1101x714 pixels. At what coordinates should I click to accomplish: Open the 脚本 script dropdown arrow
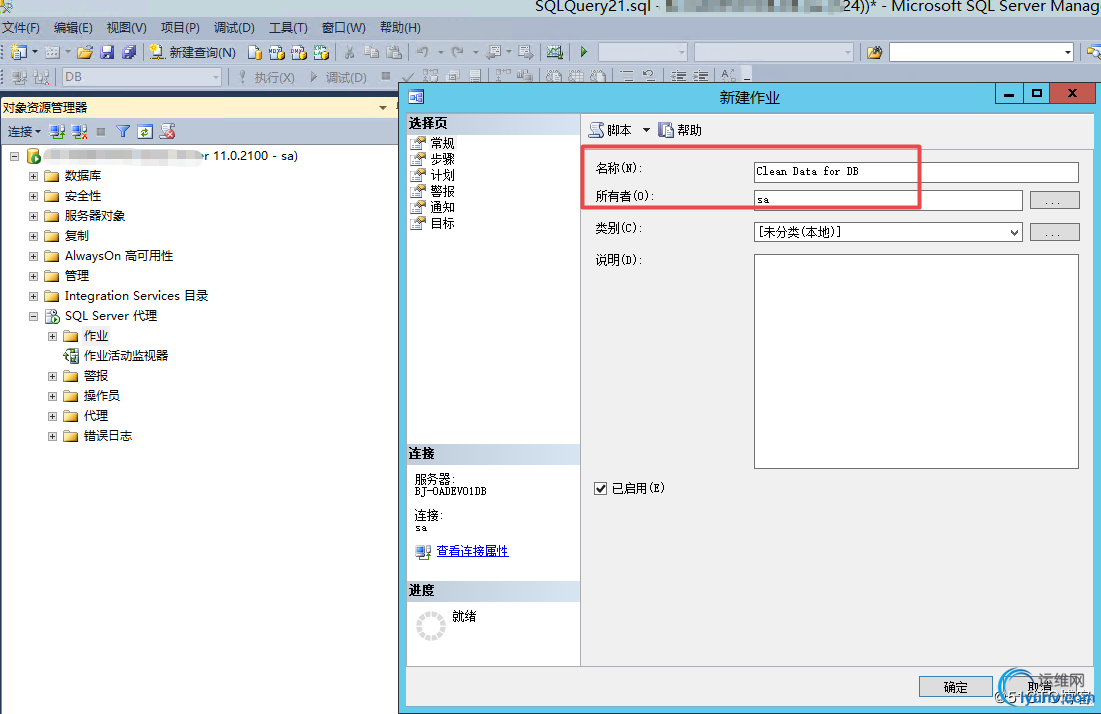(x=646, y=130)
